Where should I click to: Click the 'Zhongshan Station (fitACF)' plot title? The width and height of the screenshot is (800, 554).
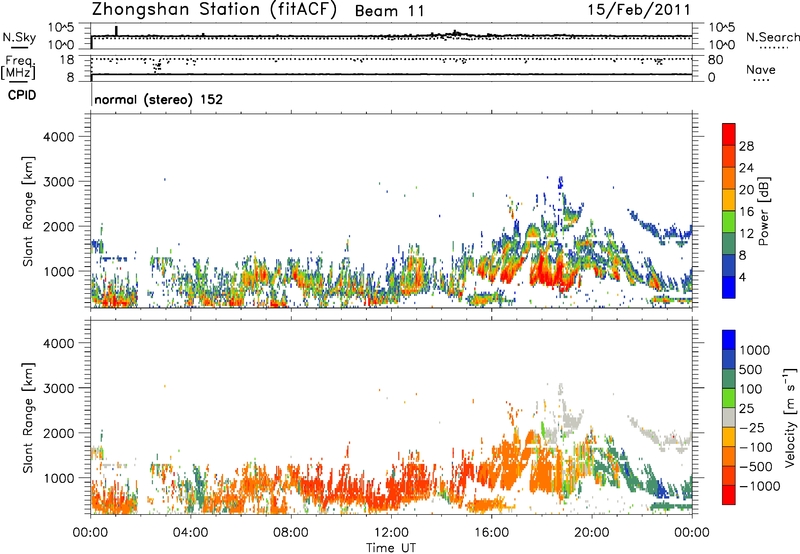click(214, 10)
